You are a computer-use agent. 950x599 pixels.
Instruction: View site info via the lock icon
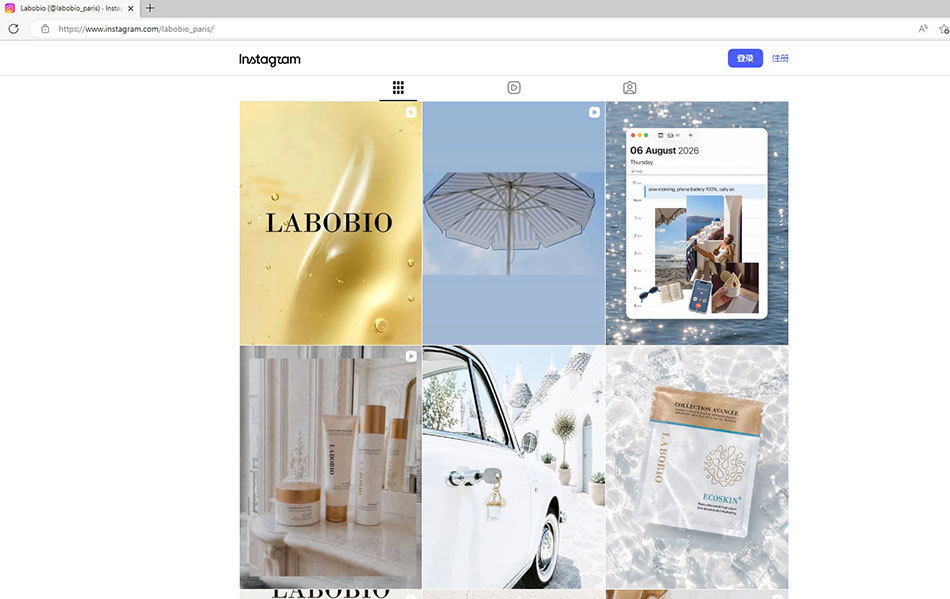pos(45,28)
